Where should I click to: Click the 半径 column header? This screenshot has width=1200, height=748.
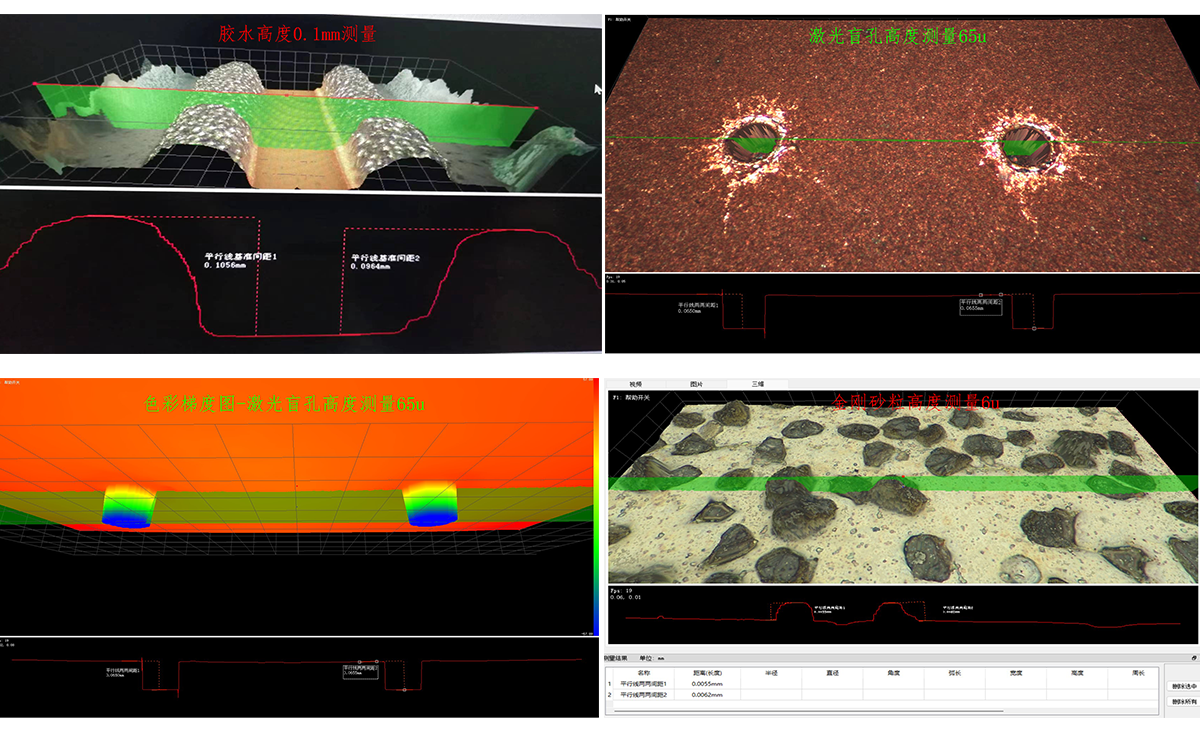click(x=771, y=673)
